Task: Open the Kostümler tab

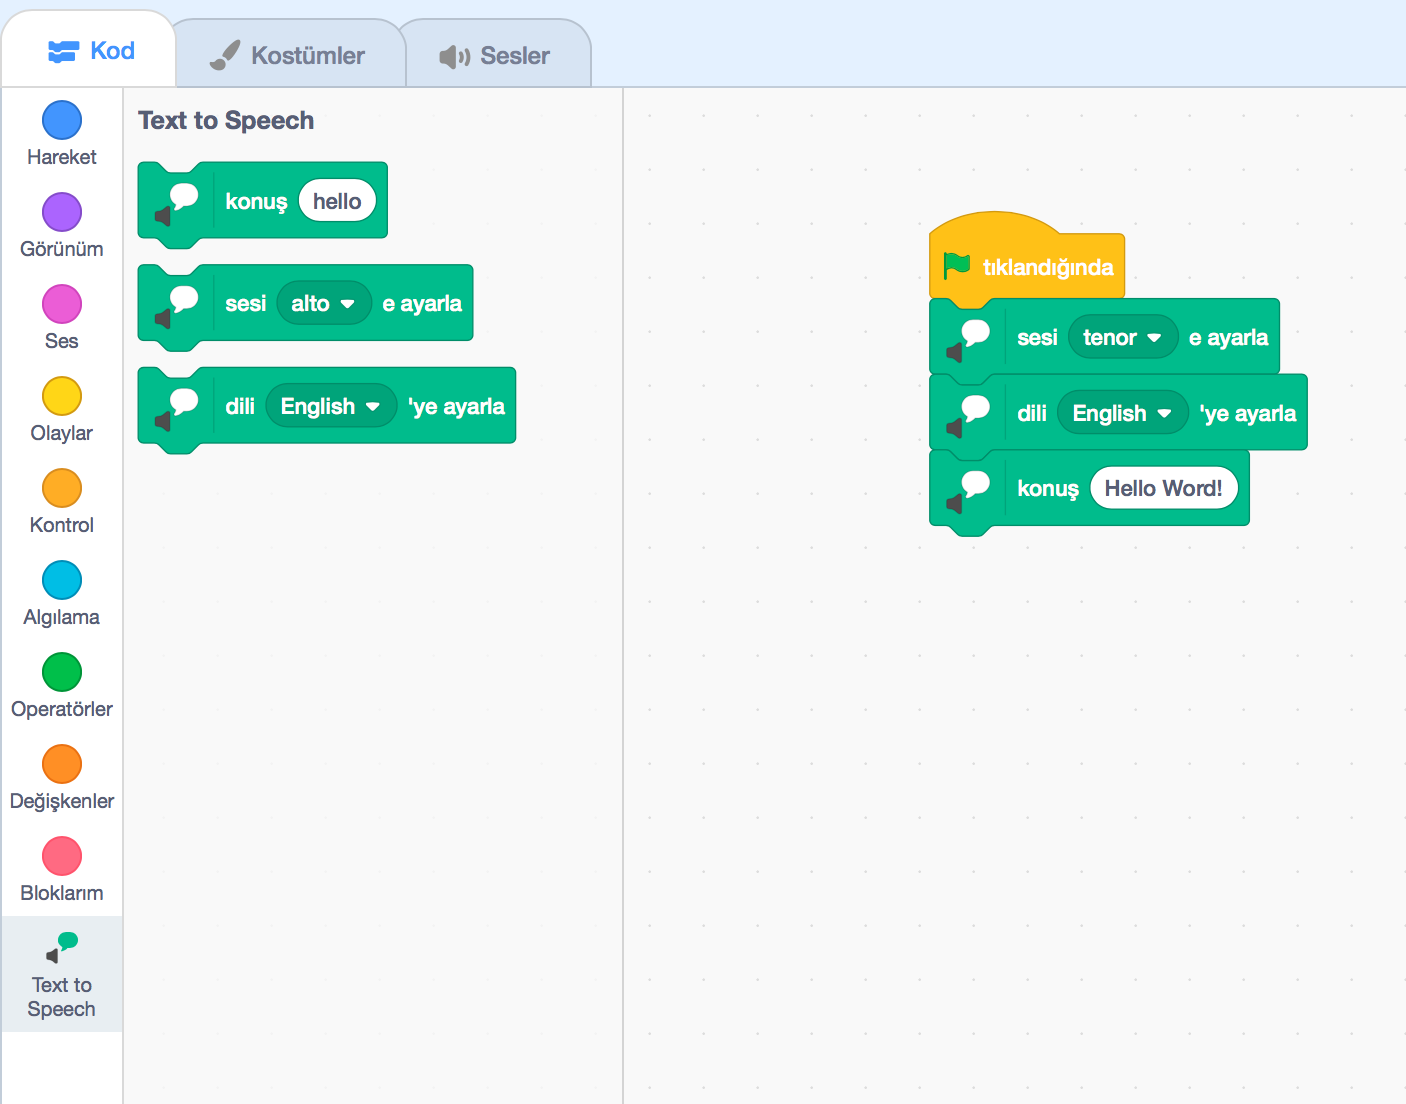Action: 290,55
